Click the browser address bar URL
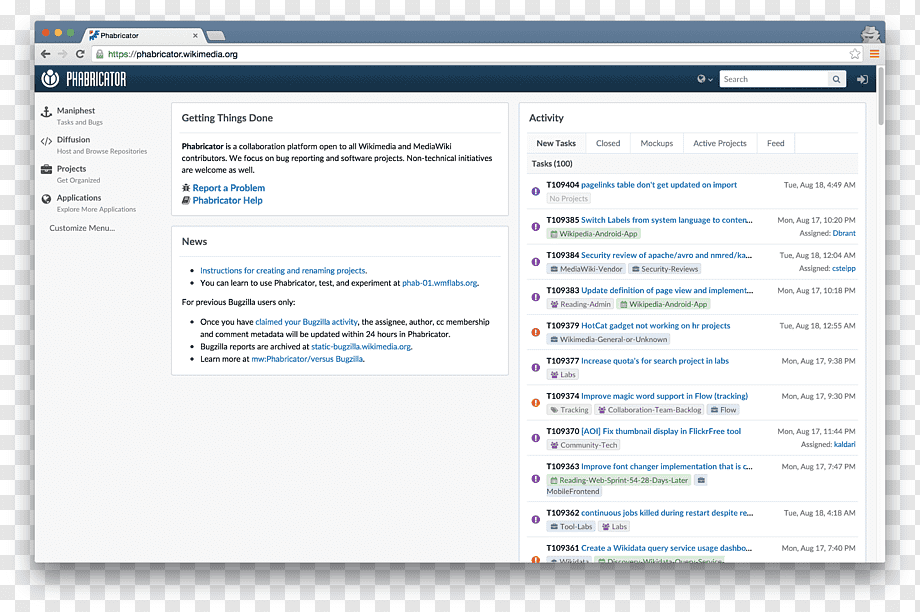Viewport: 920px width, 612px height. click(172, 54)
